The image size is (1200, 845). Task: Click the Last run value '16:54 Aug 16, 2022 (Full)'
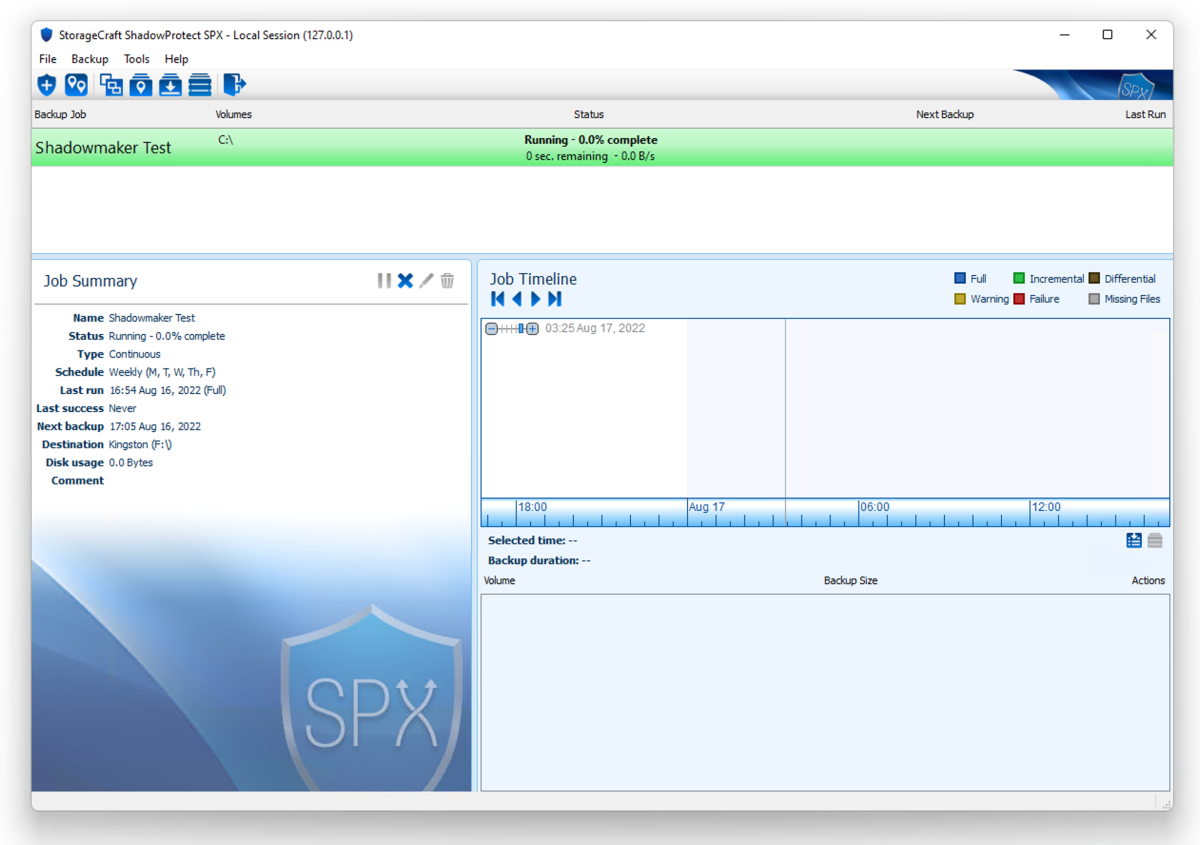coord(168,391)
